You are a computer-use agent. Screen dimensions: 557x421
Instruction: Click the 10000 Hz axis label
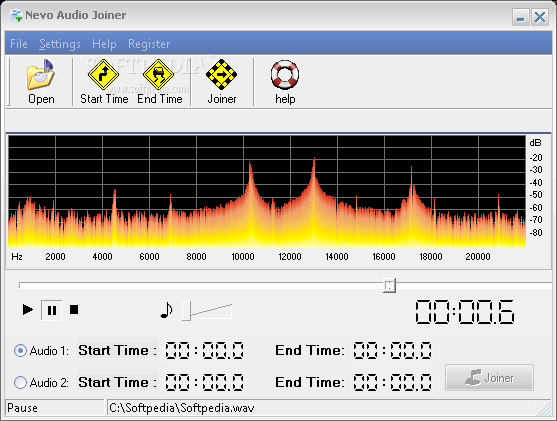coord(243,257)
